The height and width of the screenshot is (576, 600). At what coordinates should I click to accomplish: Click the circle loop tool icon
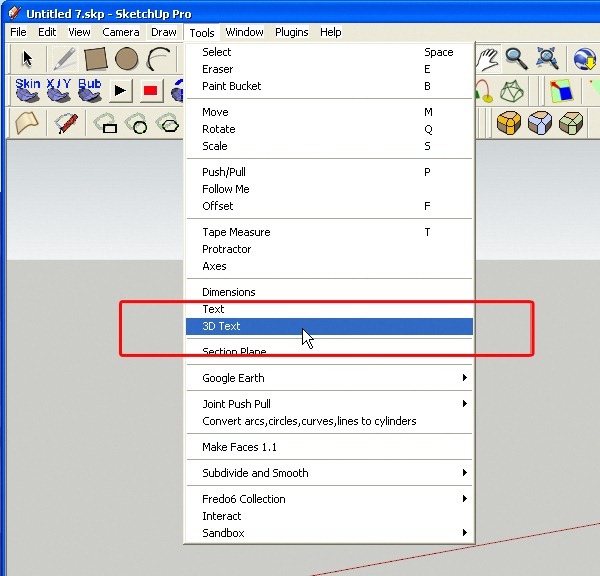click(137, 123)
